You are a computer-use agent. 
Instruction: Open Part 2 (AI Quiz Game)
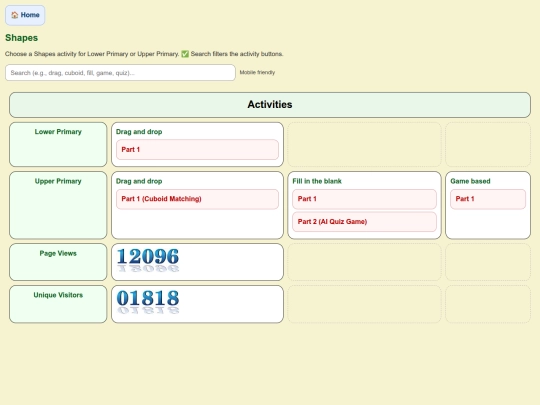(x=364, y=221)
